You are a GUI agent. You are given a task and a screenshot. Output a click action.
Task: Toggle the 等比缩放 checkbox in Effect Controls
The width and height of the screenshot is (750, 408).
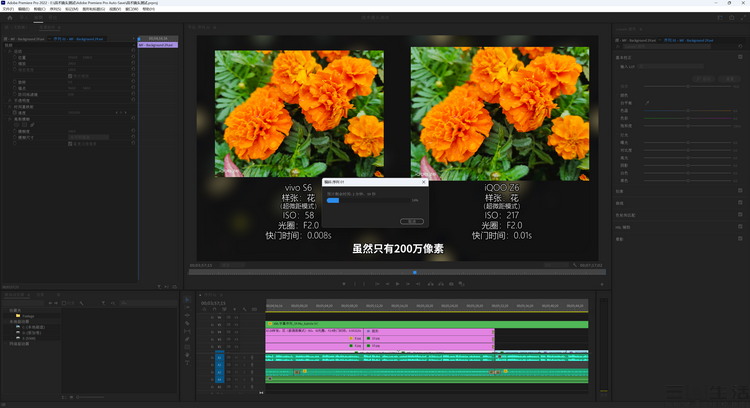(x=70, y=75)
